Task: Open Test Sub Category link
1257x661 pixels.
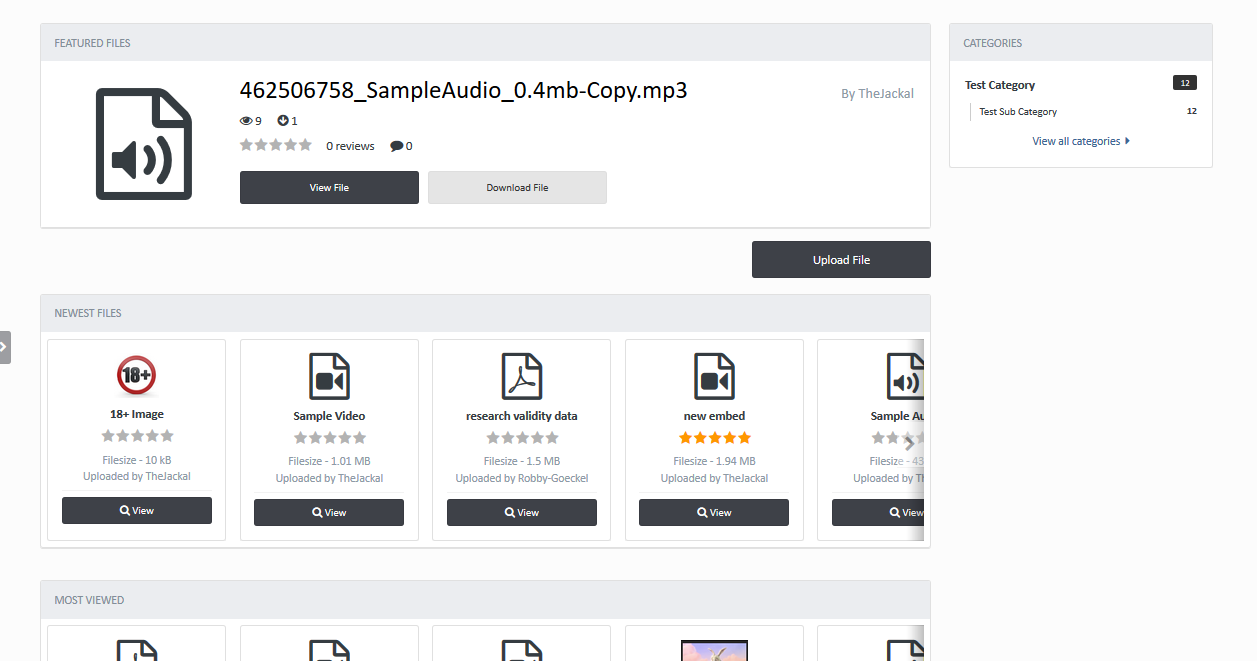Action: point(1018,112)
